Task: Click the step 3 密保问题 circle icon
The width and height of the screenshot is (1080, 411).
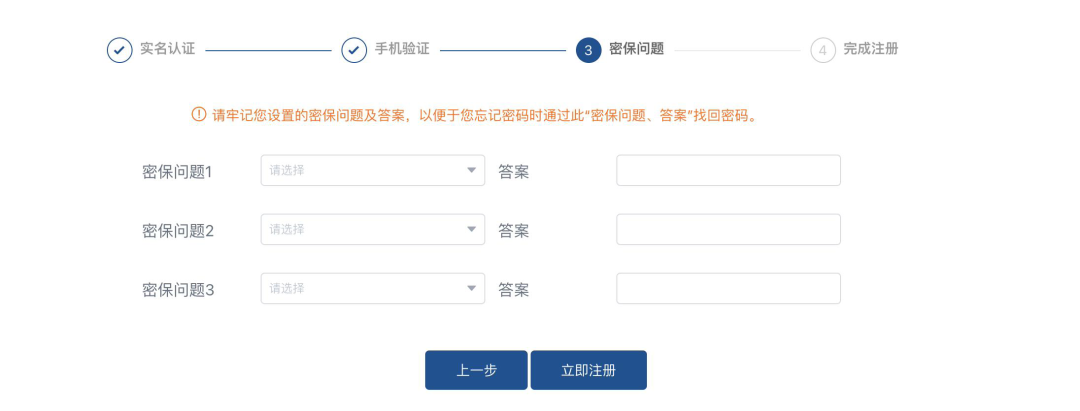Action: [588, 50]
